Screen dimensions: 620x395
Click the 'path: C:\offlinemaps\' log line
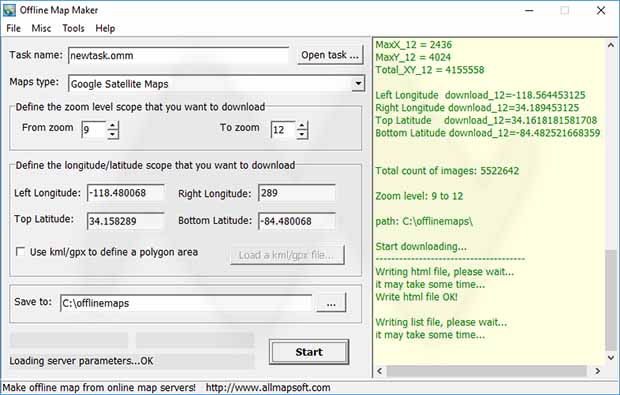tap(424, 221)
